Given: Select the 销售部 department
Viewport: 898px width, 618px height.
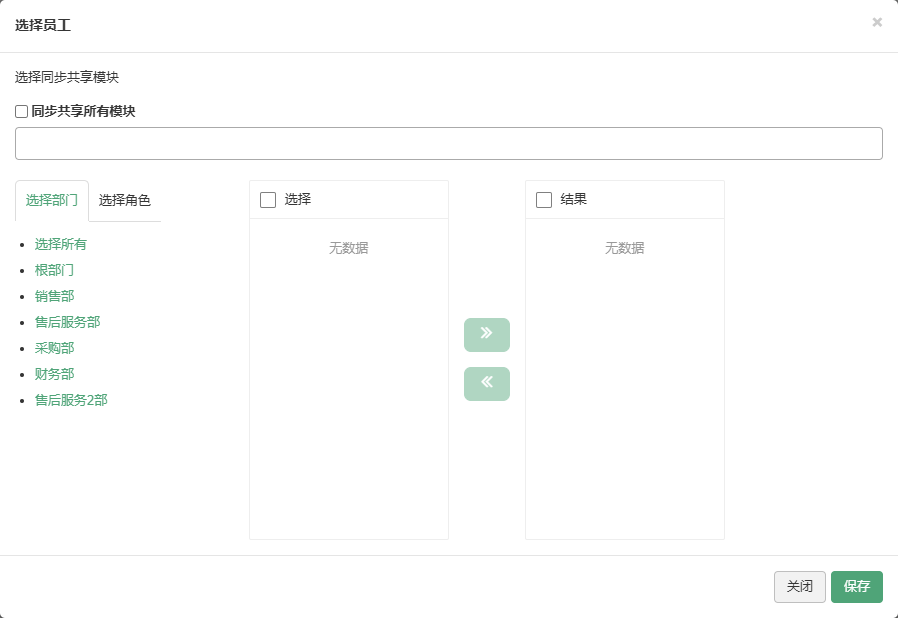Looking at the screenshot, I should coord(54,296).
